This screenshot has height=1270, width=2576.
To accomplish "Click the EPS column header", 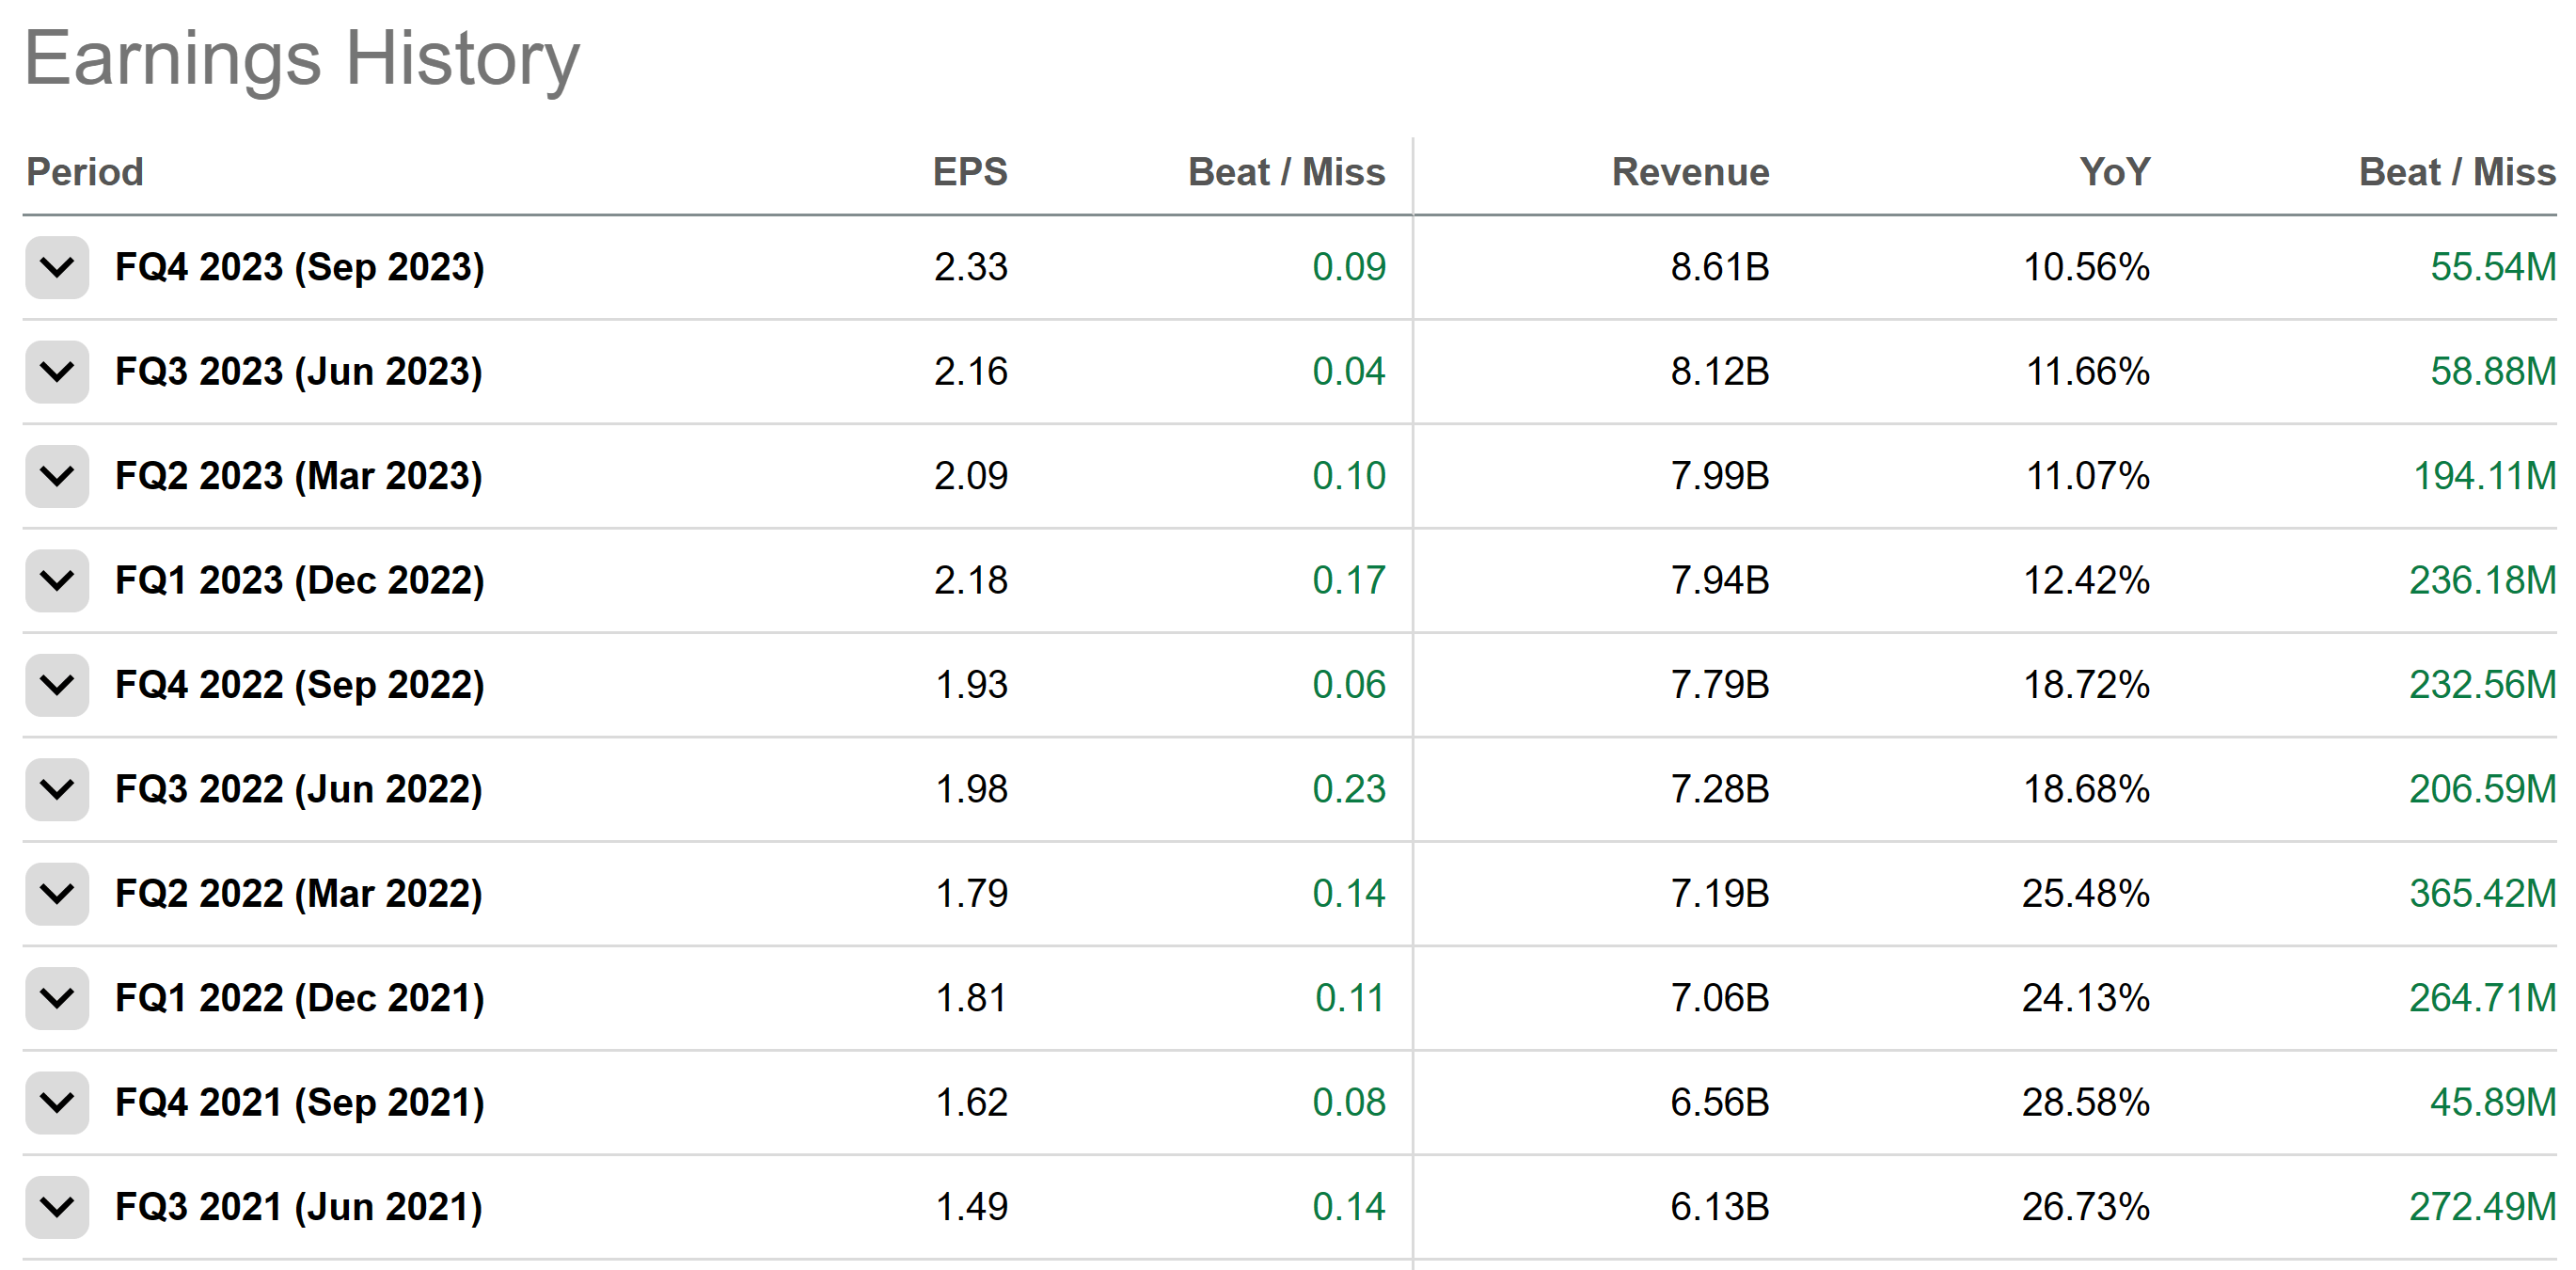I will [x=969, y=172].
